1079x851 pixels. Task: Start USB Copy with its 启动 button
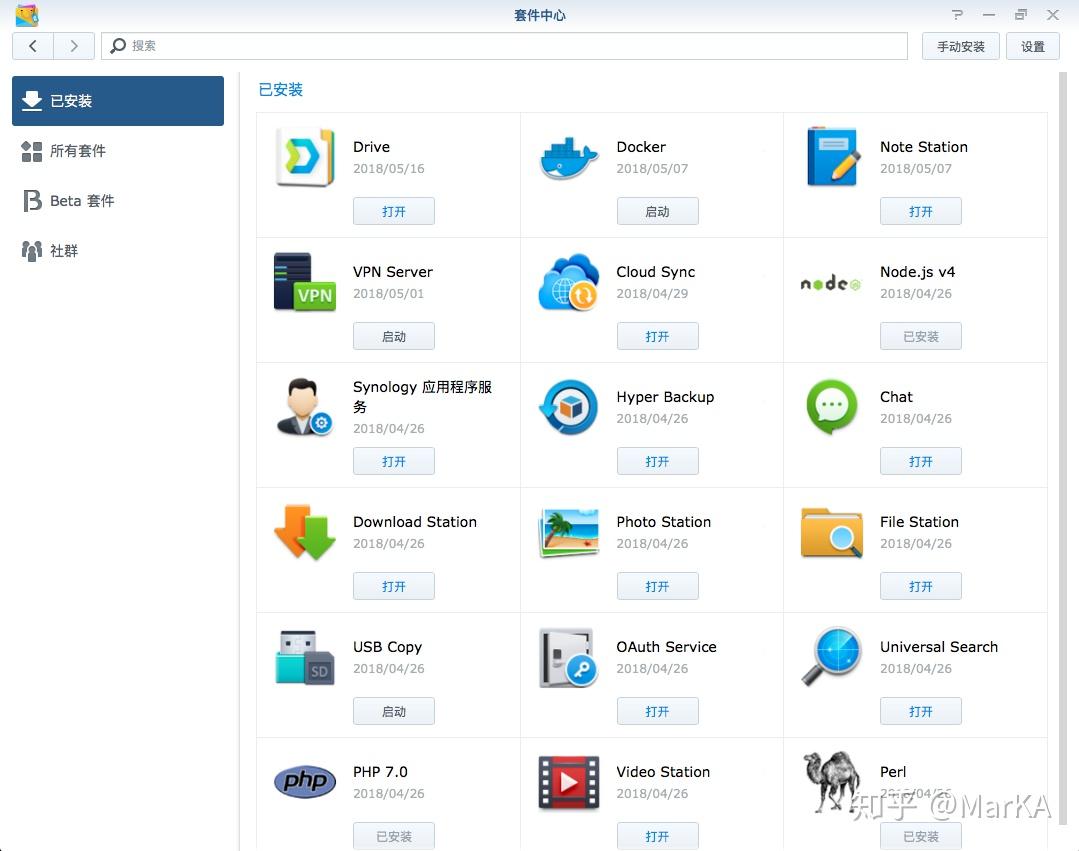[394, 711]
